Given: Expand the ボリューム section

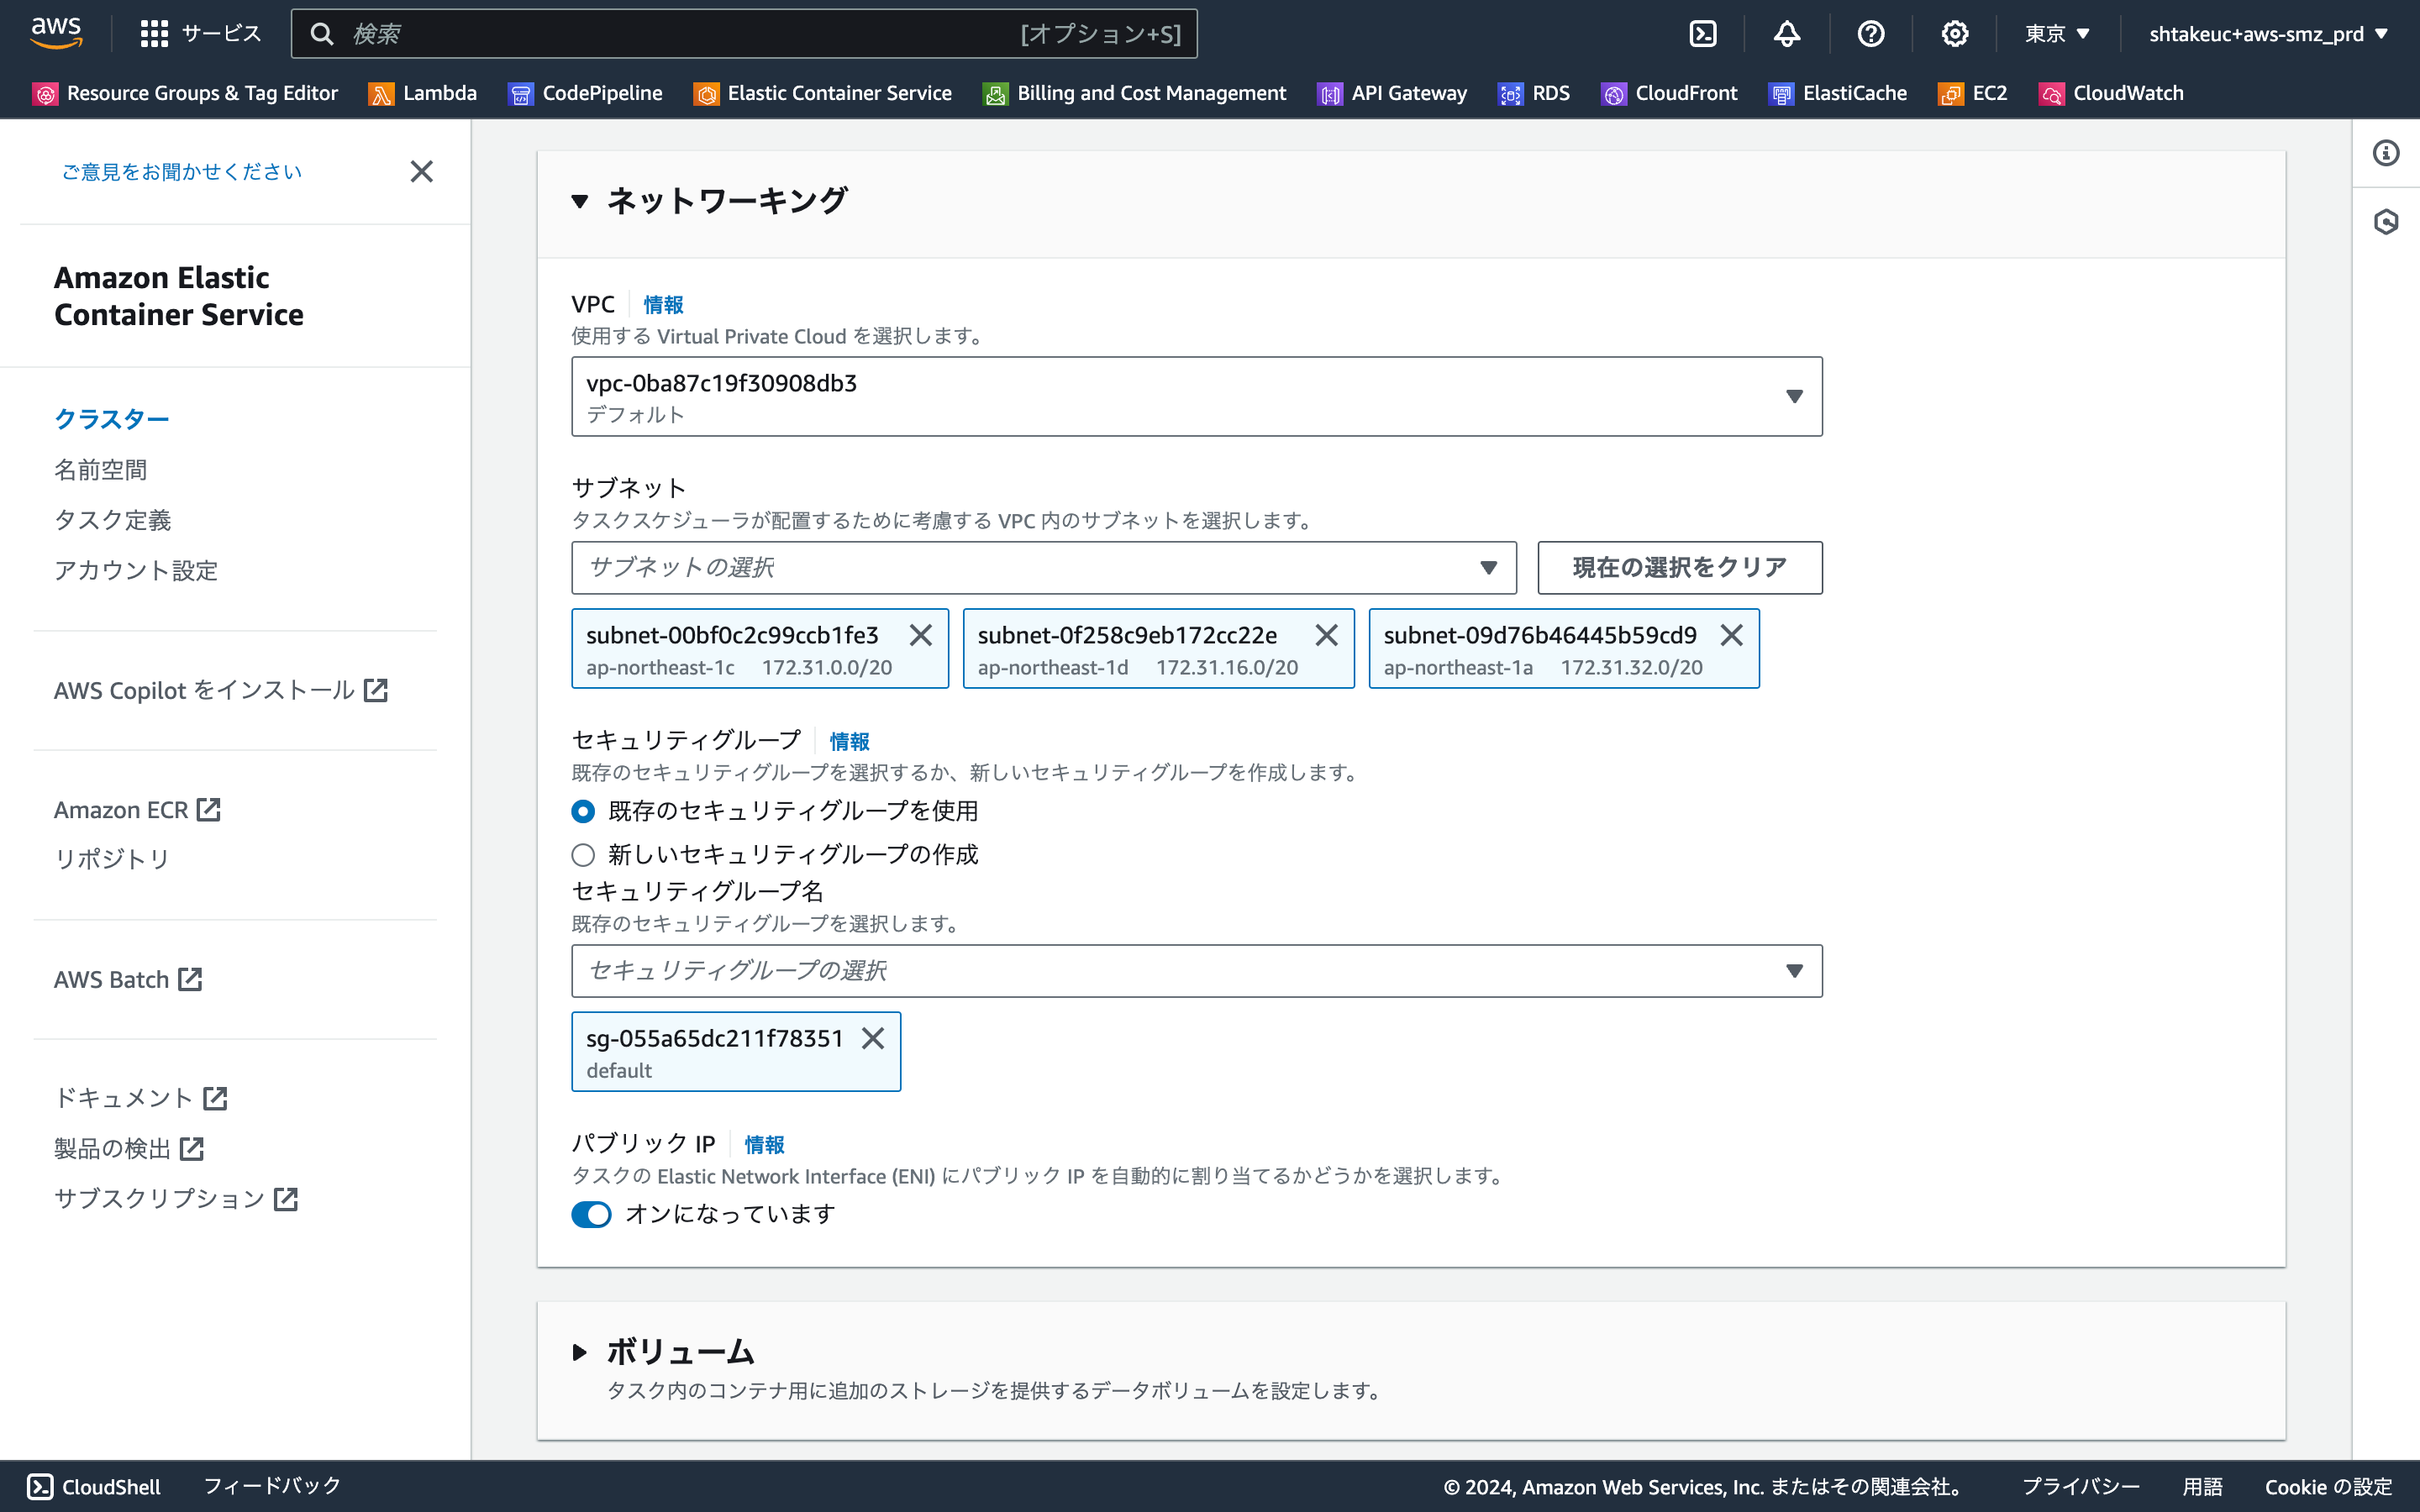Looking at the screenshot, I should (580, 1352).
